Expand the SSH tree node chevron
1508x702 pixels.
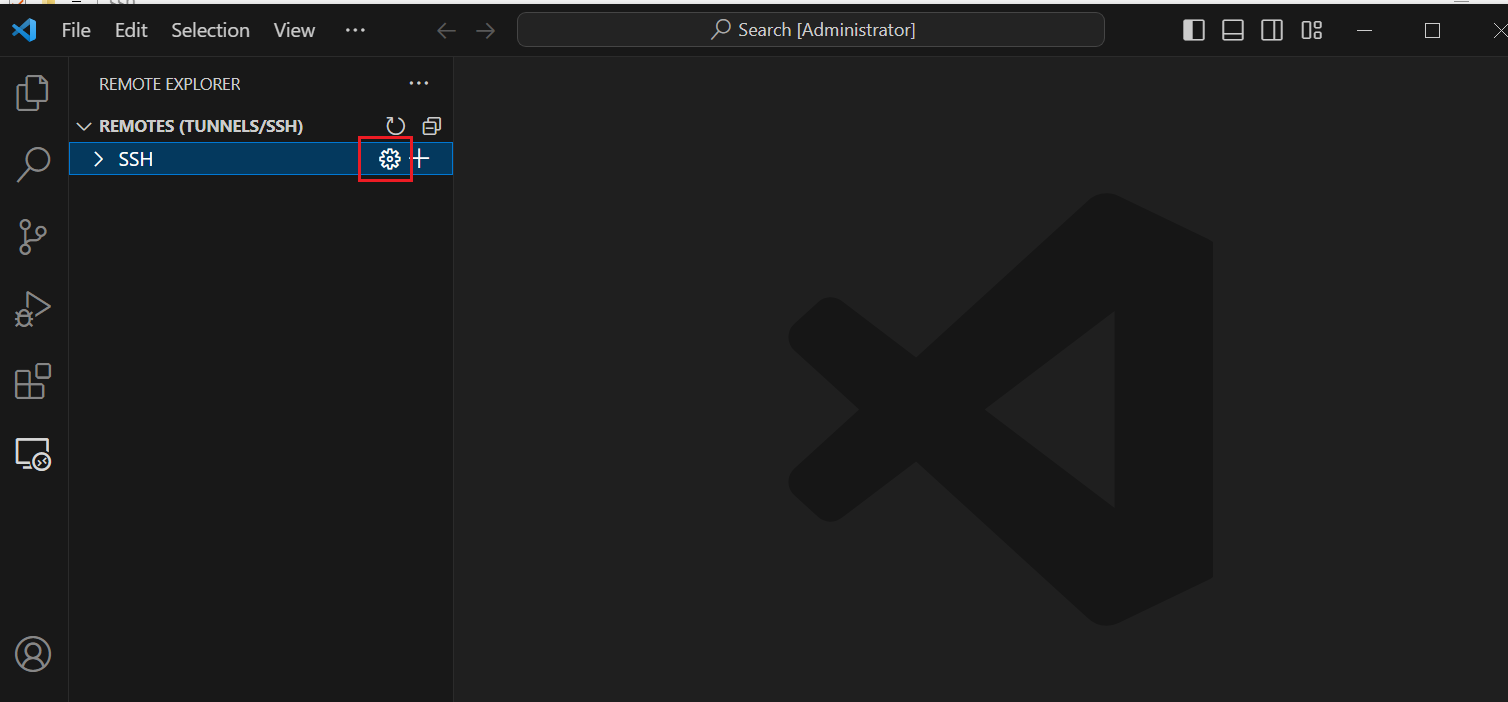tap(98, 159)
